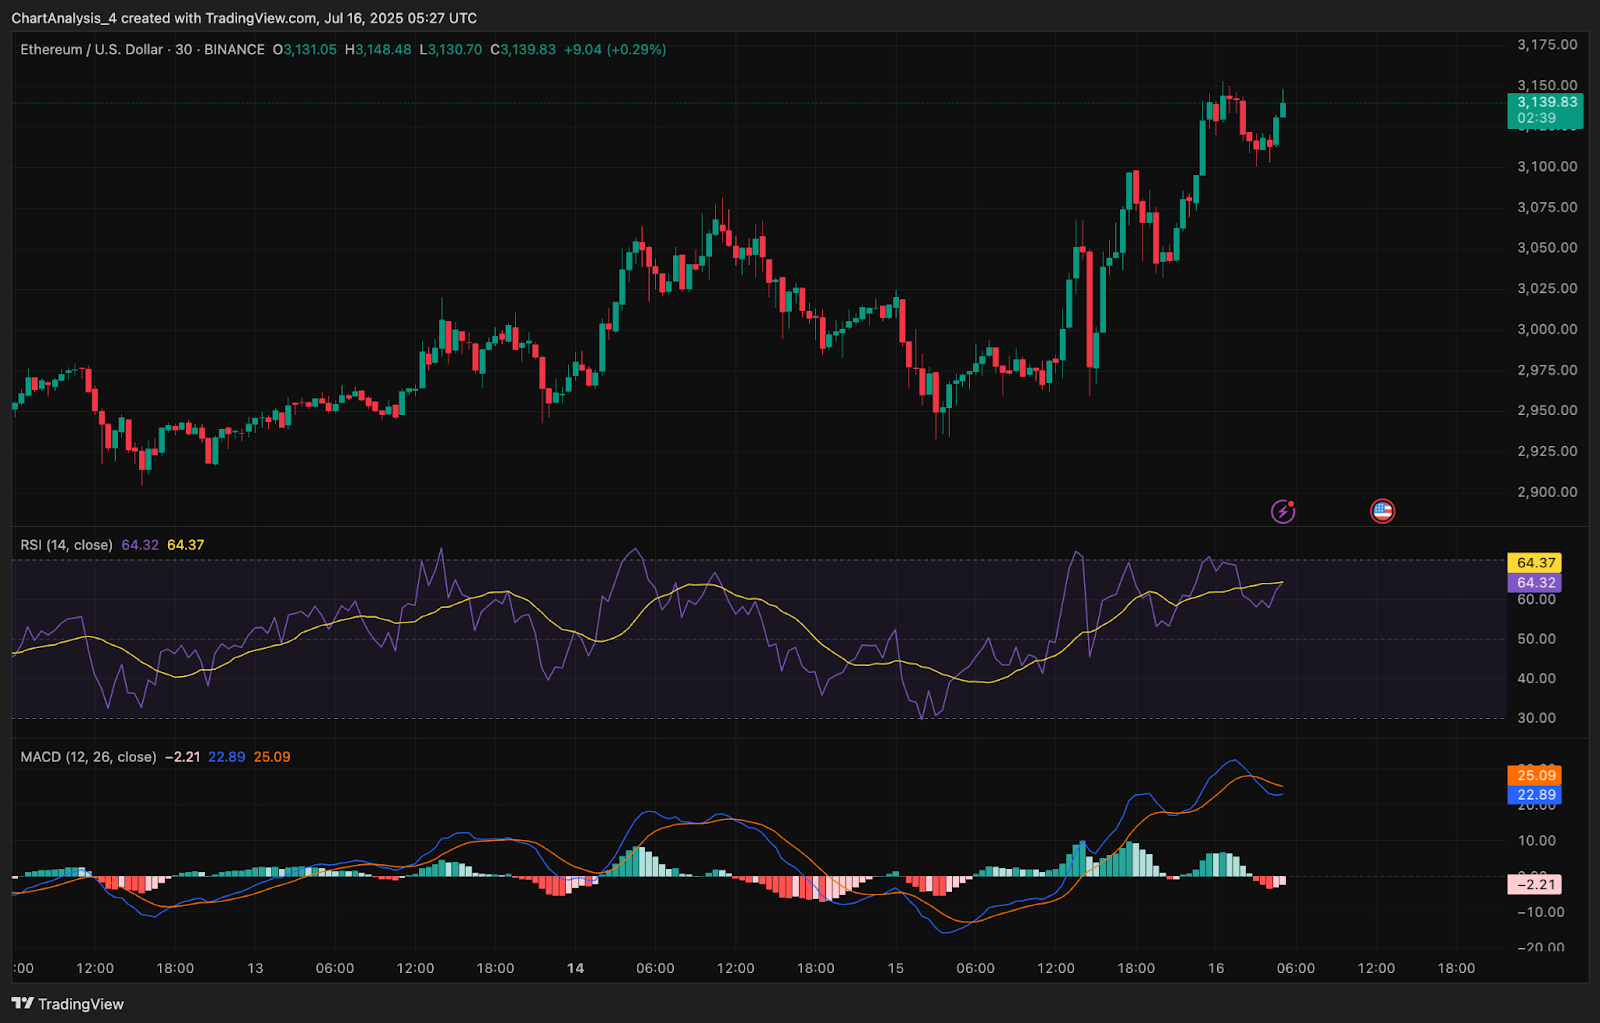Select the MACD (12, 26, close) indicator legend
1600x1023 pixels.
click(x=88, y=757)
